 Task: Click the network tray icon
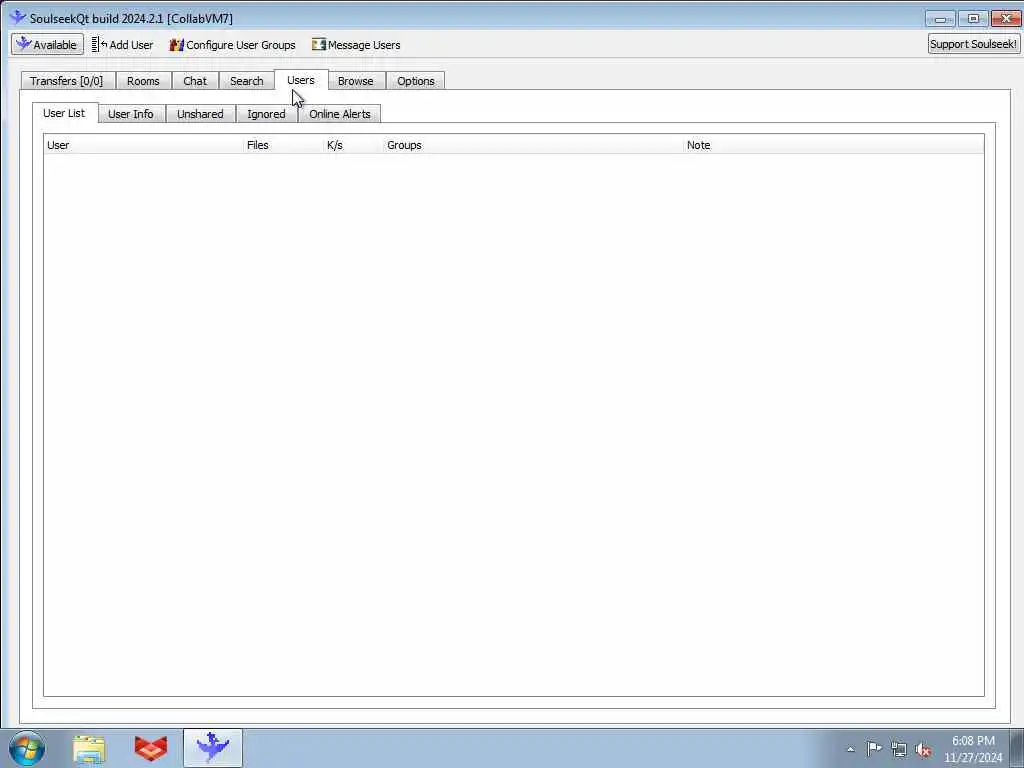[x=899, y=750]
